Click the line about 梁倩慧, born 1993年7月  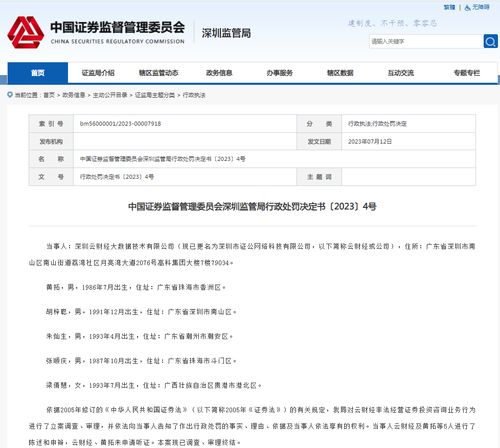click(x=154, y=385)
